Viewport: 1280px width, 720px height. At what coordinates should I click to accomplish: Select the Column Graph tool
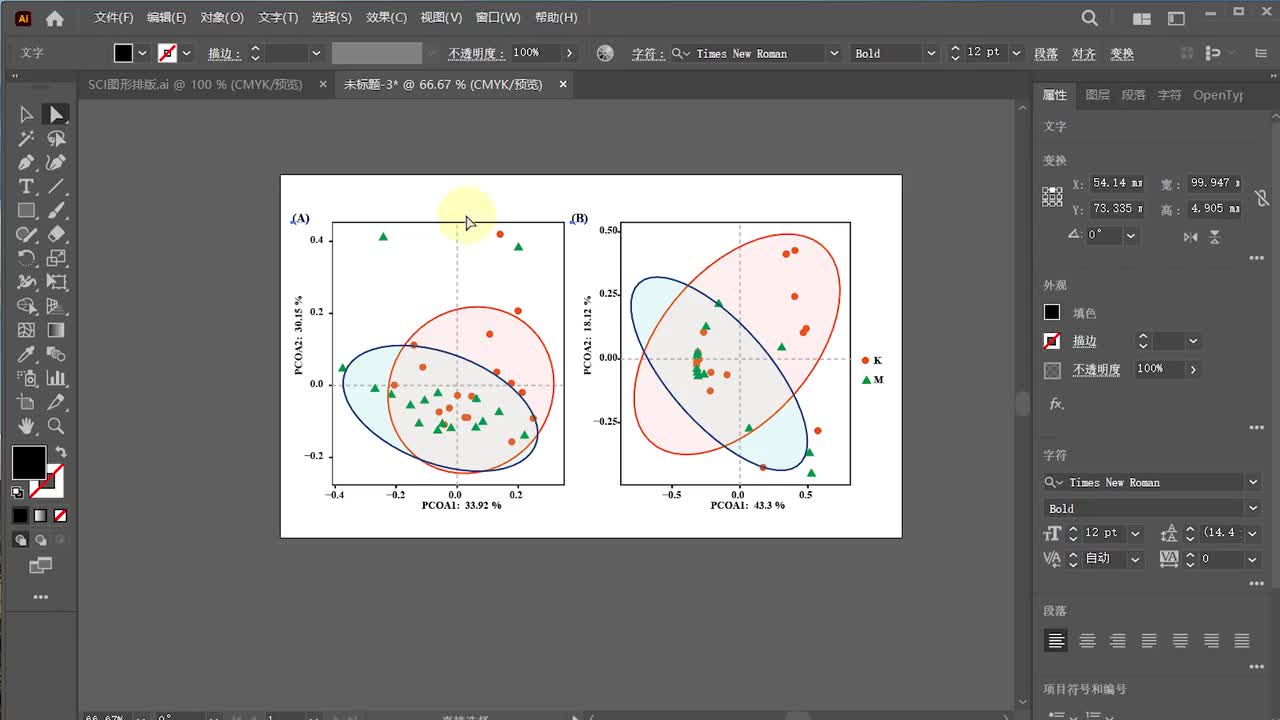(x=56, y=379)
